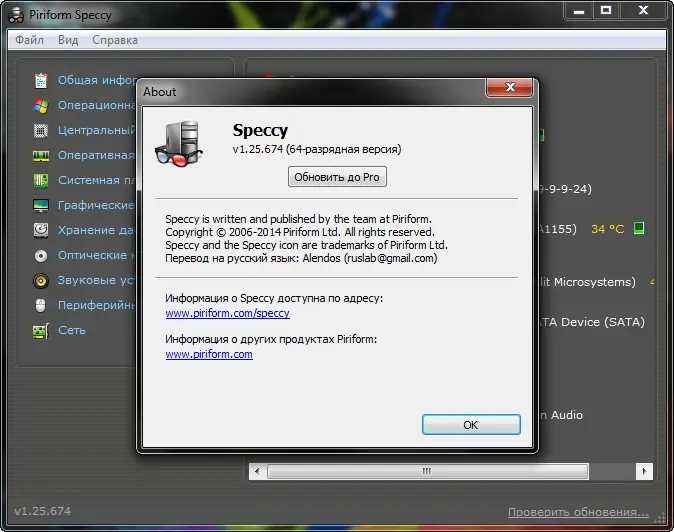
Task: Select Оптические накопители section label
Action: click(97, 255)
